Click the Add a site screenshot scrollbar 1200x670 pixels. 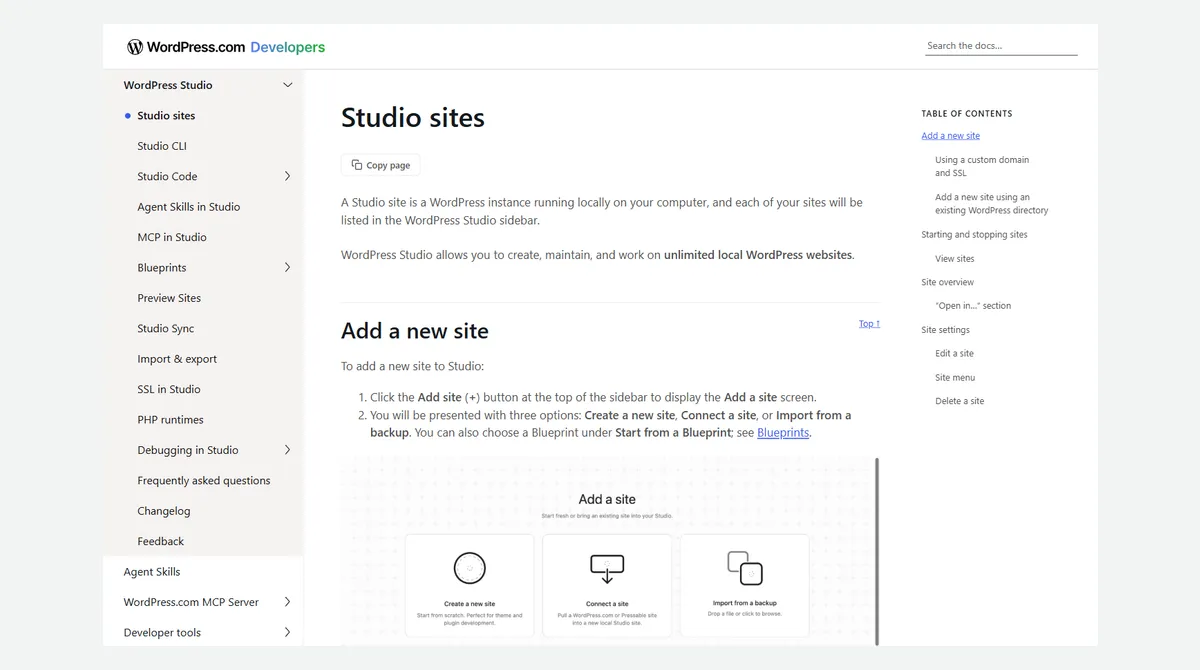877,551
